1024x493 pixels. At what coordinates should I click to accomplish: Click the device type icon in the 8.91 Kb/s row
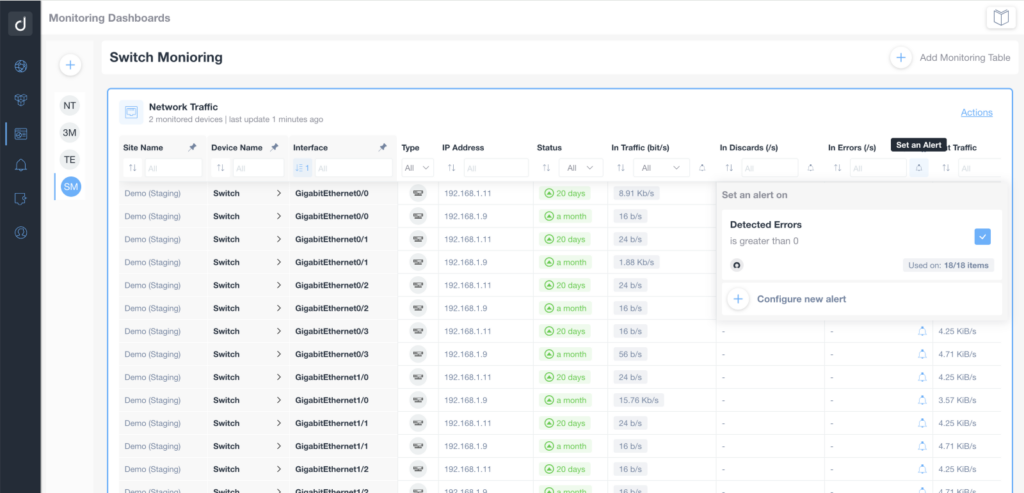418,193
